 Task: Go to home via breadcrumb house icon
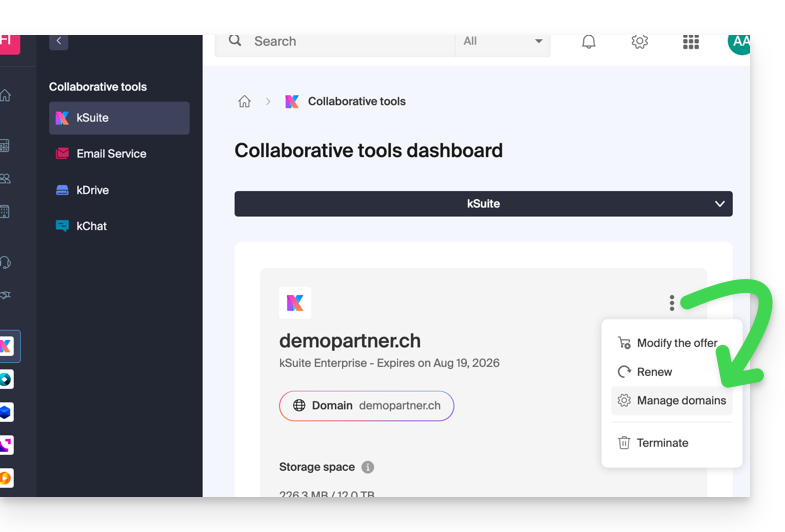(x=244, y=101)
